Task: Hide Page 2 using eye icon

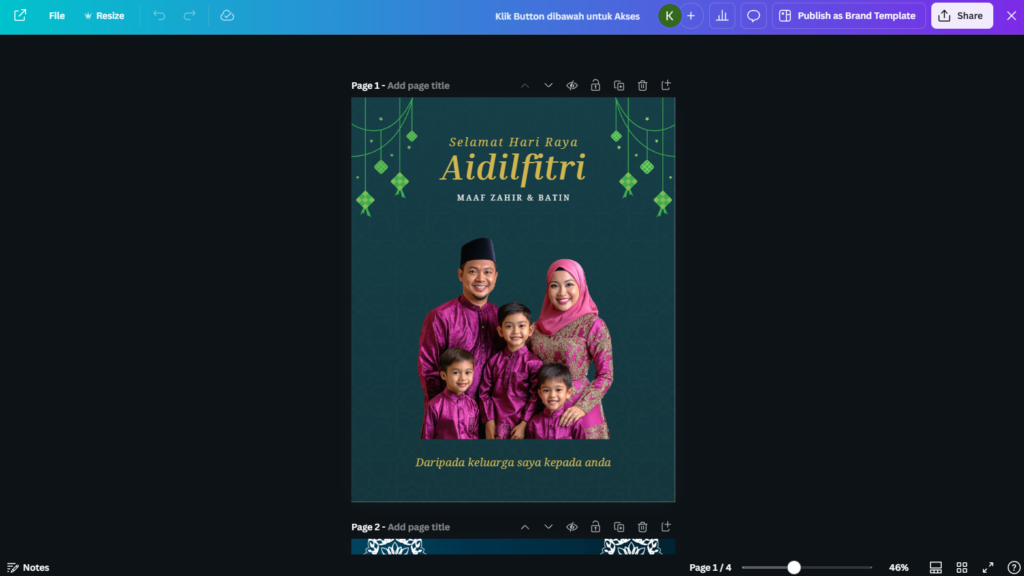Action: (572, 527)
